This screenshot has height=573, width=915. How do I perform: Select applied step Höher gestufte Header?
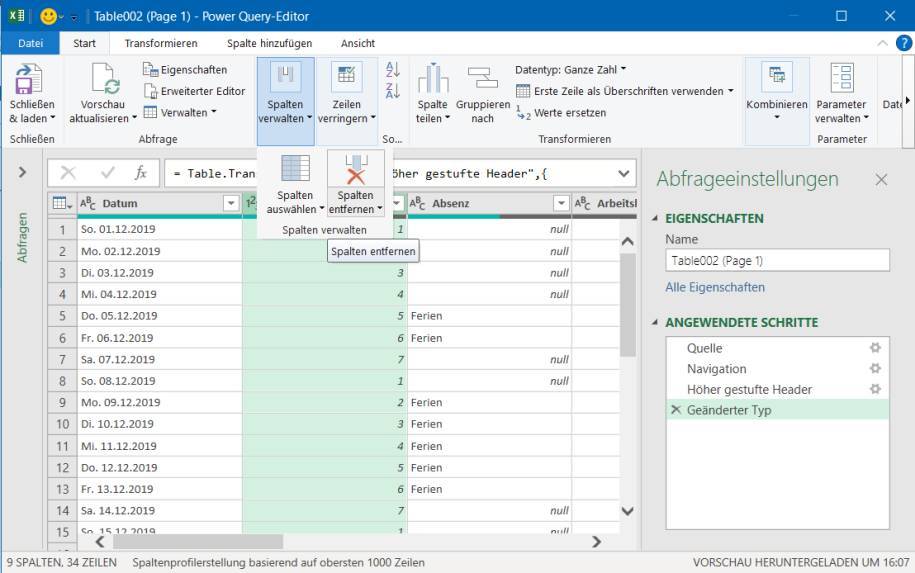pos(749,389)
